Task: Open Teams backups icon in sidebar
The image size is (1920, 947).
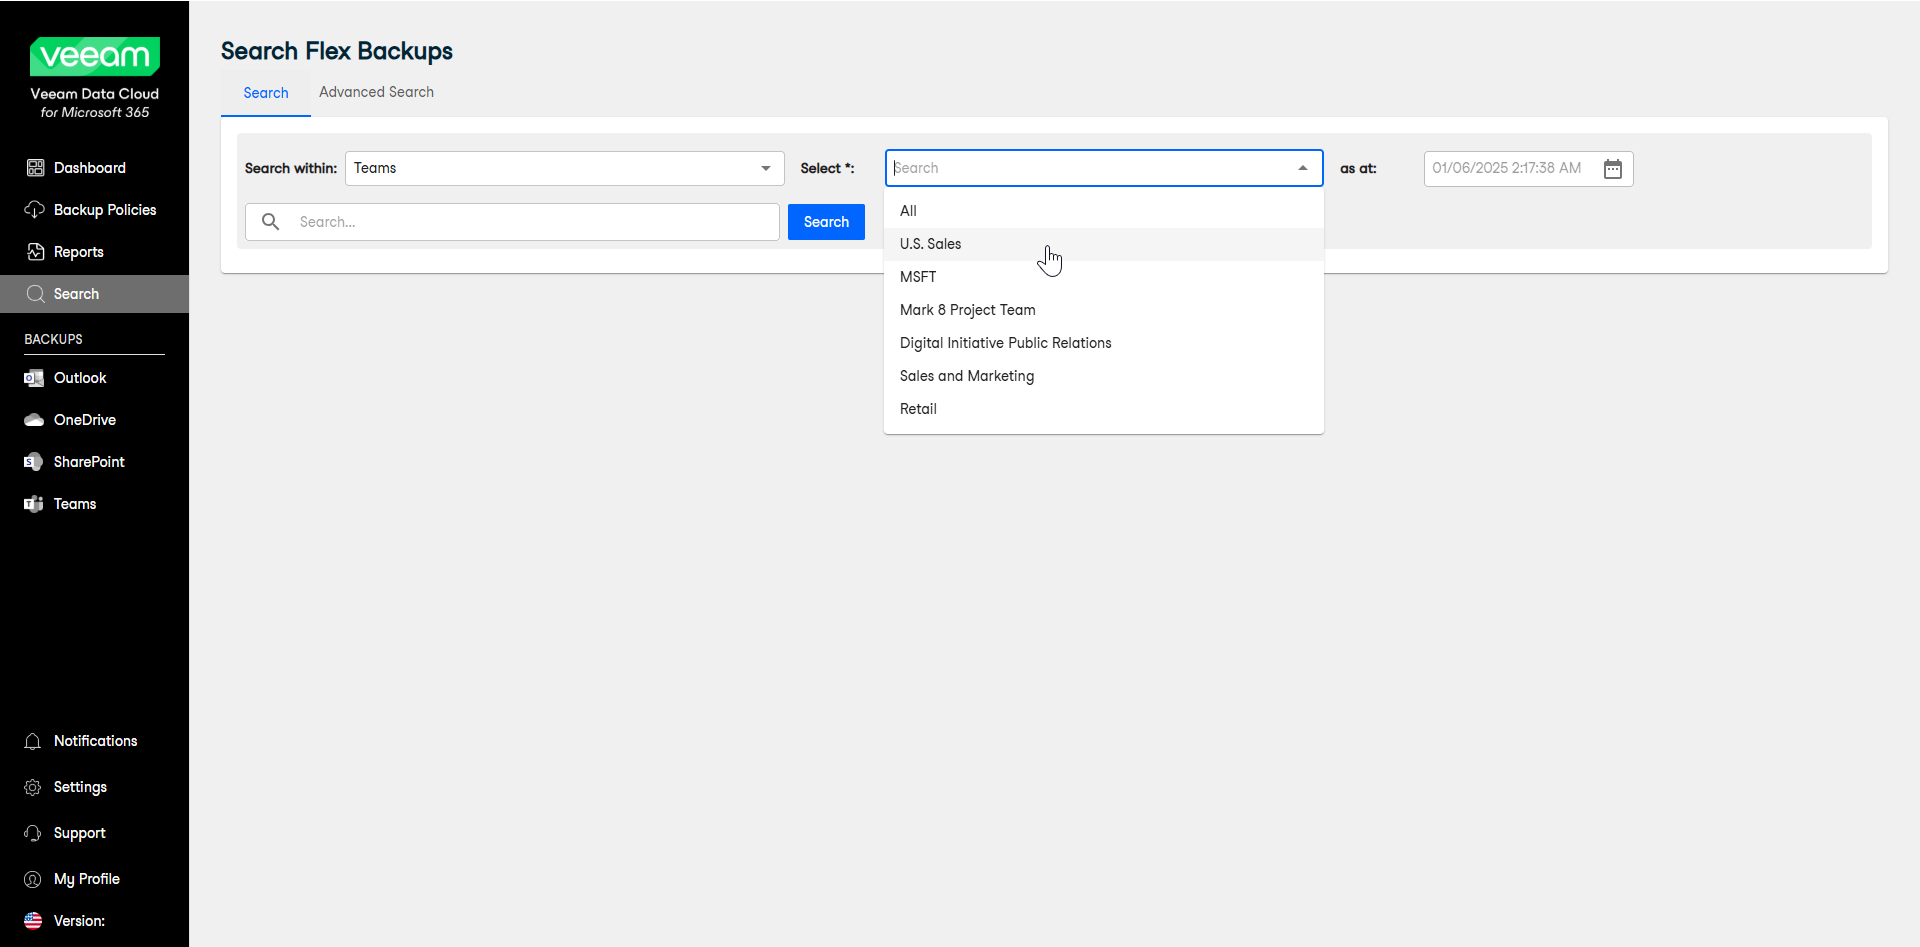Action: point(34,504)
